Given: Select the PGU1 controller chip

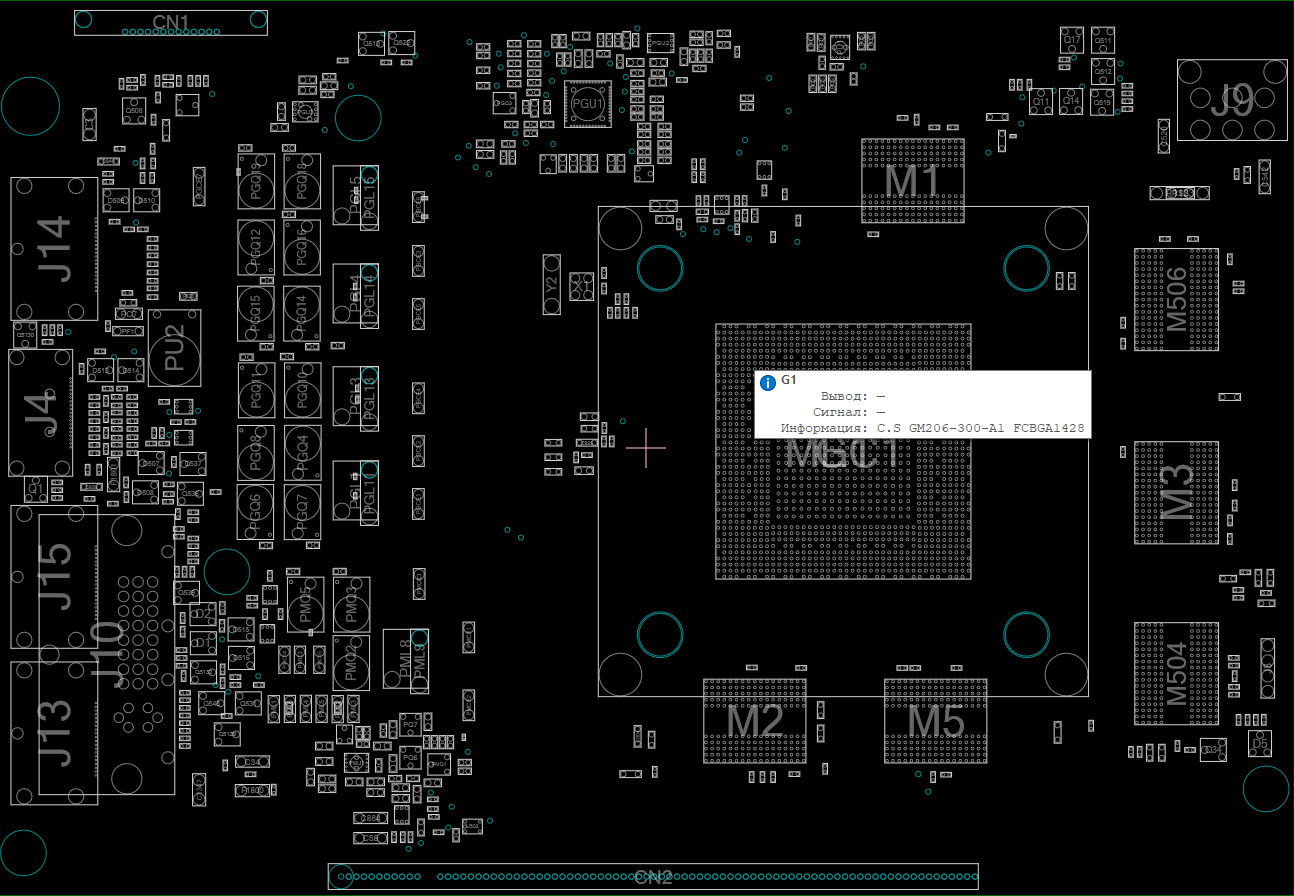Looking at the screenshot, I should tap(587, 104).
